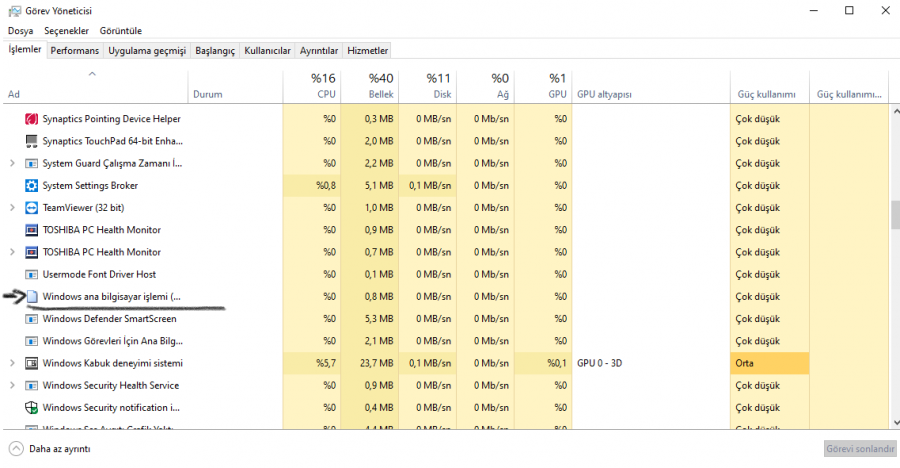Switch to the Ayrıntılar tab
The height and width of the screenshot is (468, 900).
(x=319, y=51)
